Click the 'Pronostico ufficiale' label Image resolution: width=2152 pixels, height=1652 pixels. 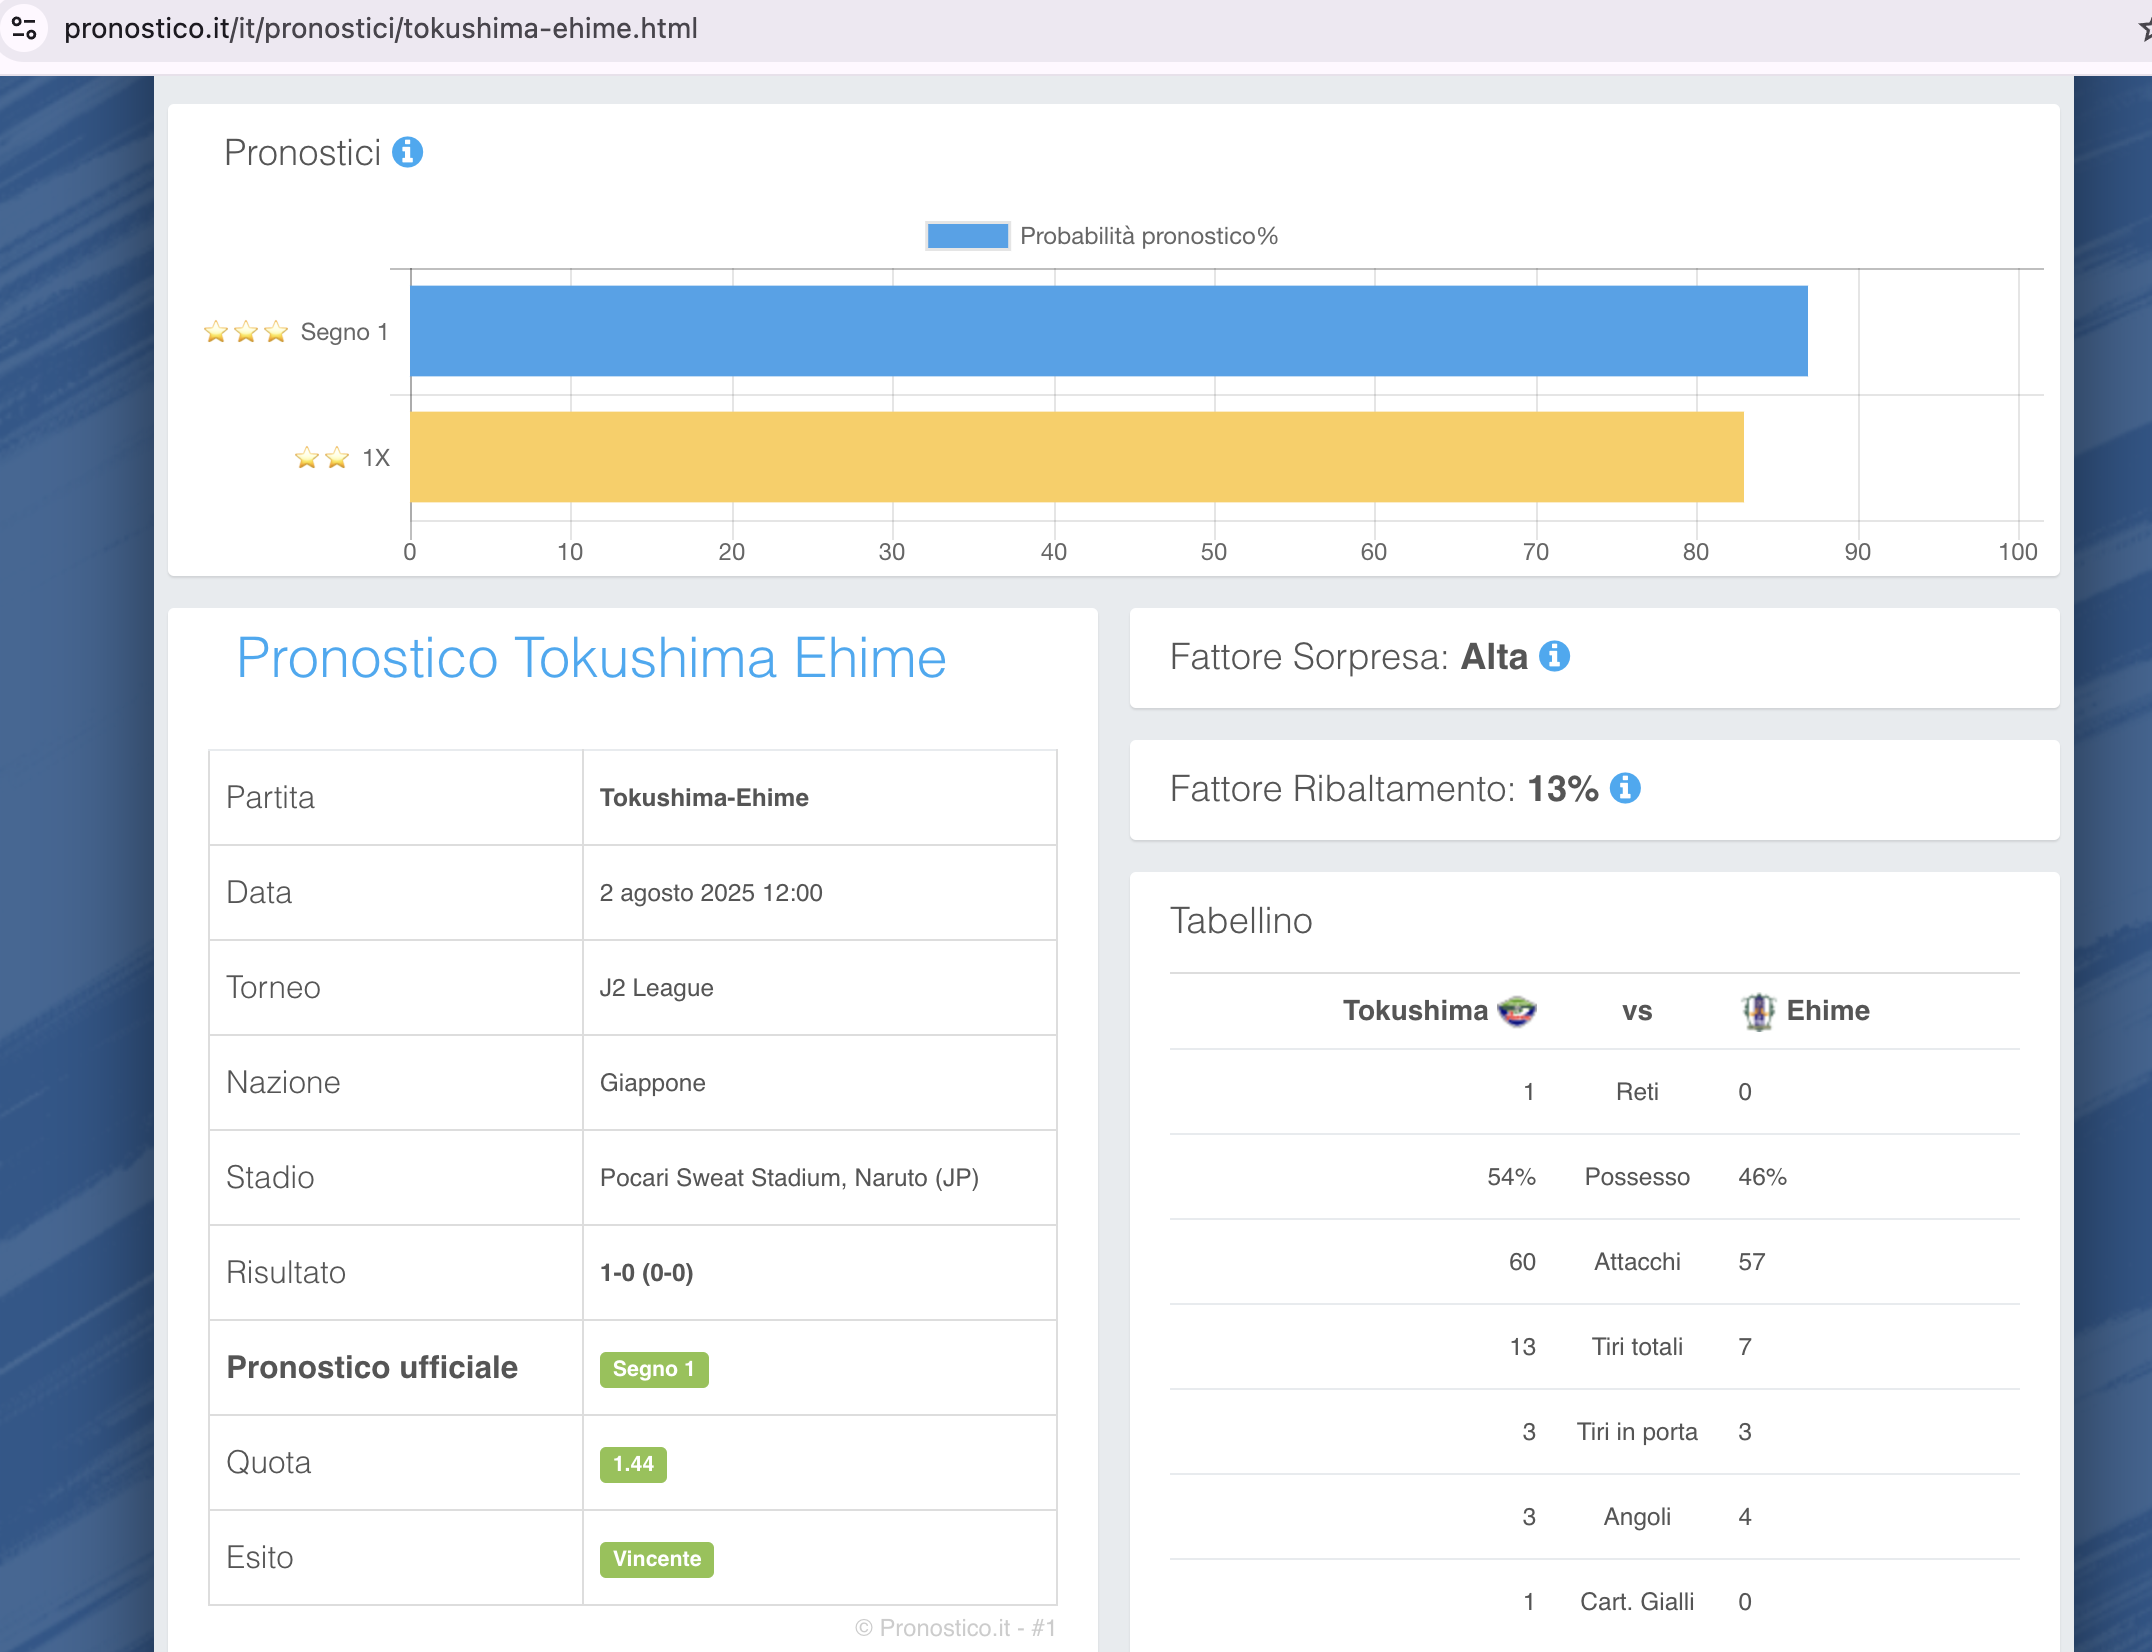[372, 1367]
